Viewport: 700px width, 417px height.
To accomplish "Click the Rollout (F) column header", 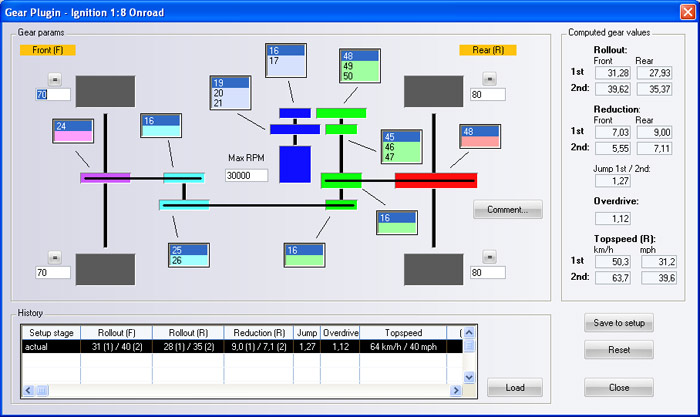I will [117, 333].
